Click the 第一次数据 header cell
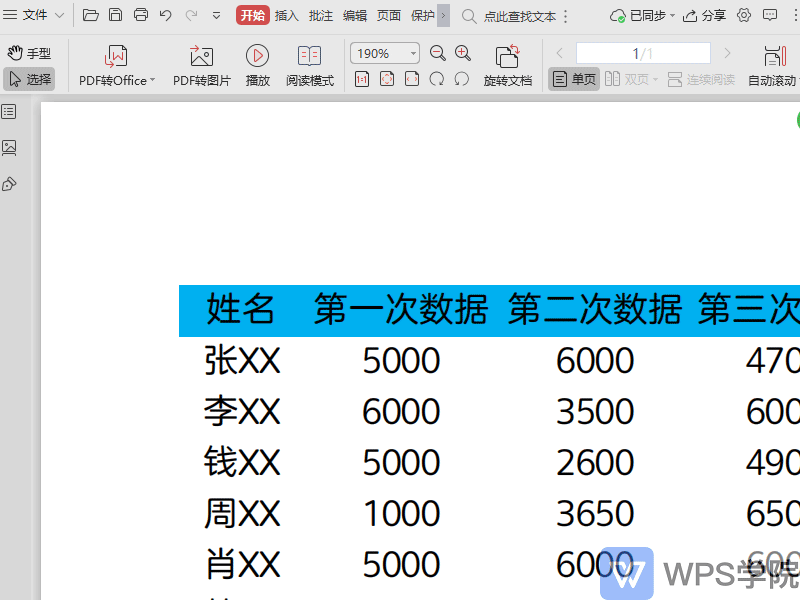The image size is (800, 600). tap(401, 309)
